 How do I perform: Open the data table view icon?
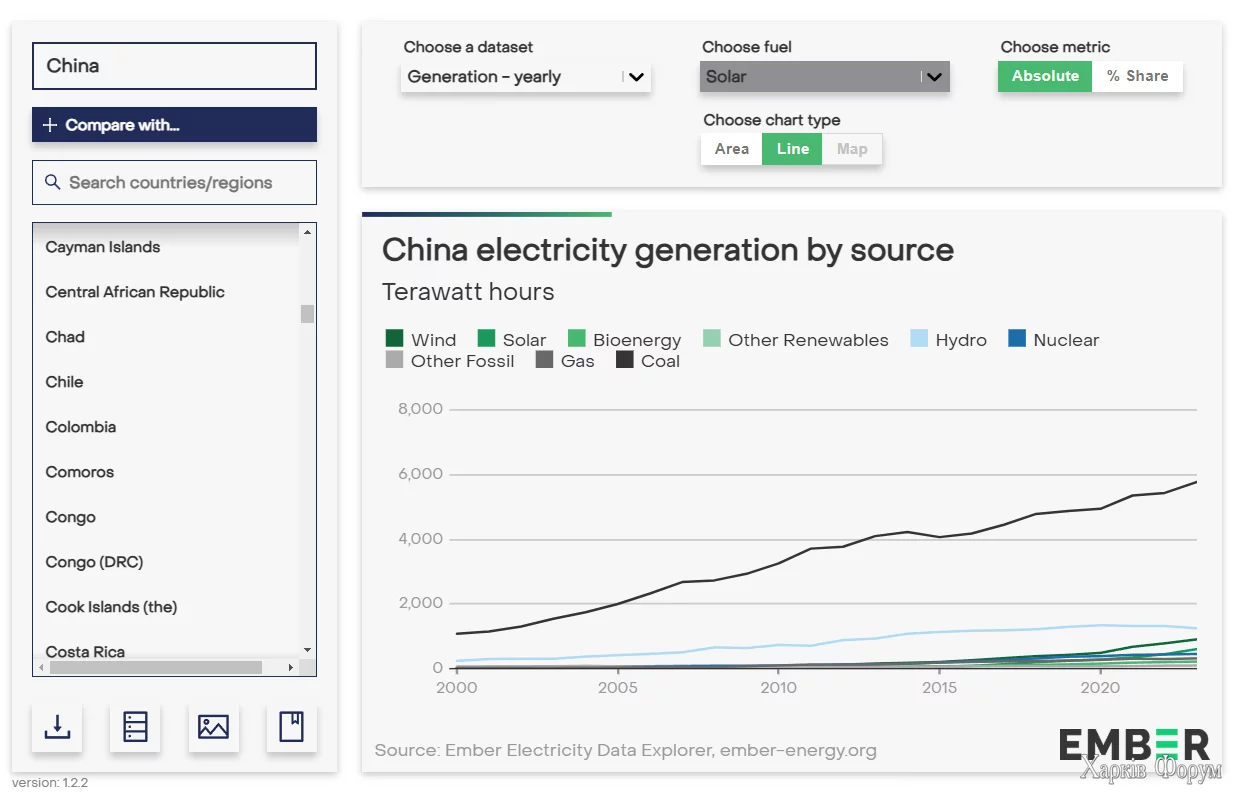coord(135,727)
